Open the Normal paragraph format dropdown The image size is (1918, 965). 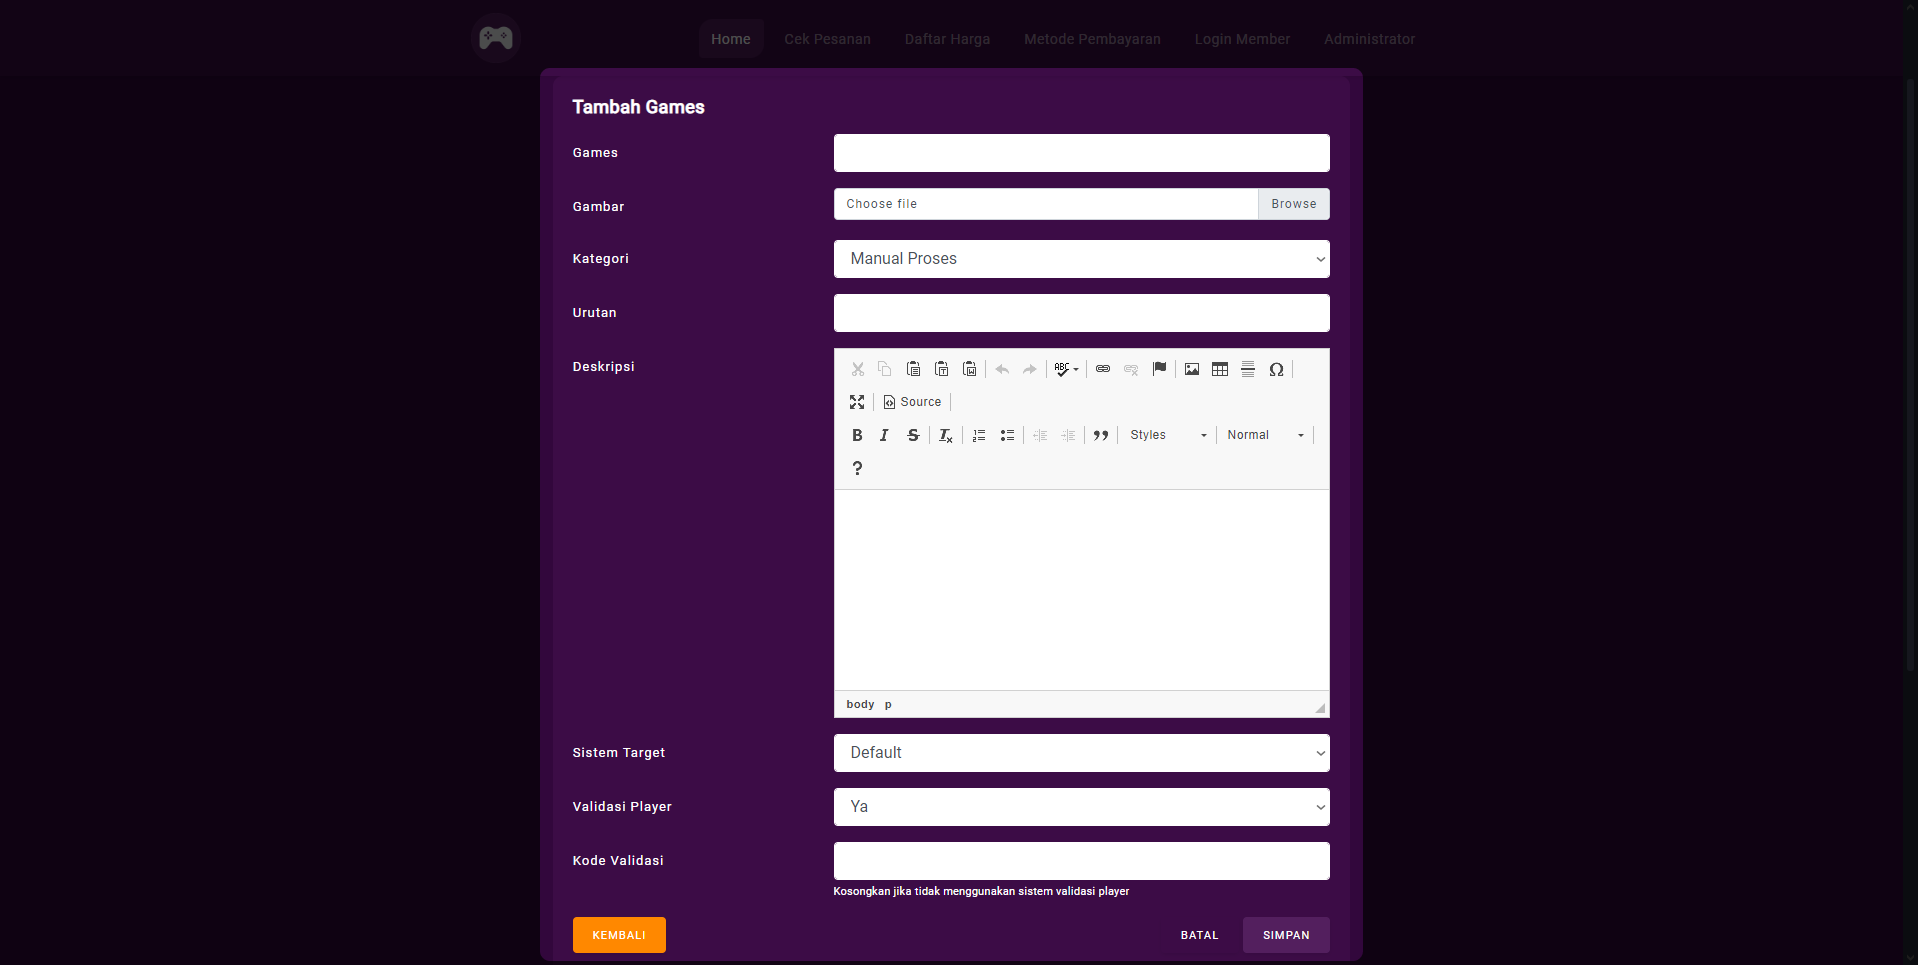(1265, 435)
